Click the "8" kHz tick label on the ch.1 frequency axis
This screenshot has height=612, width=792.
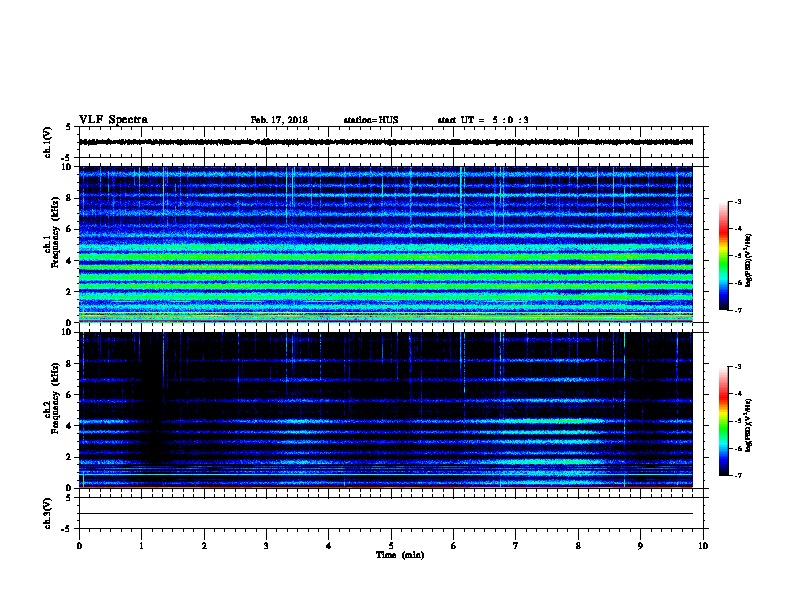69,198
